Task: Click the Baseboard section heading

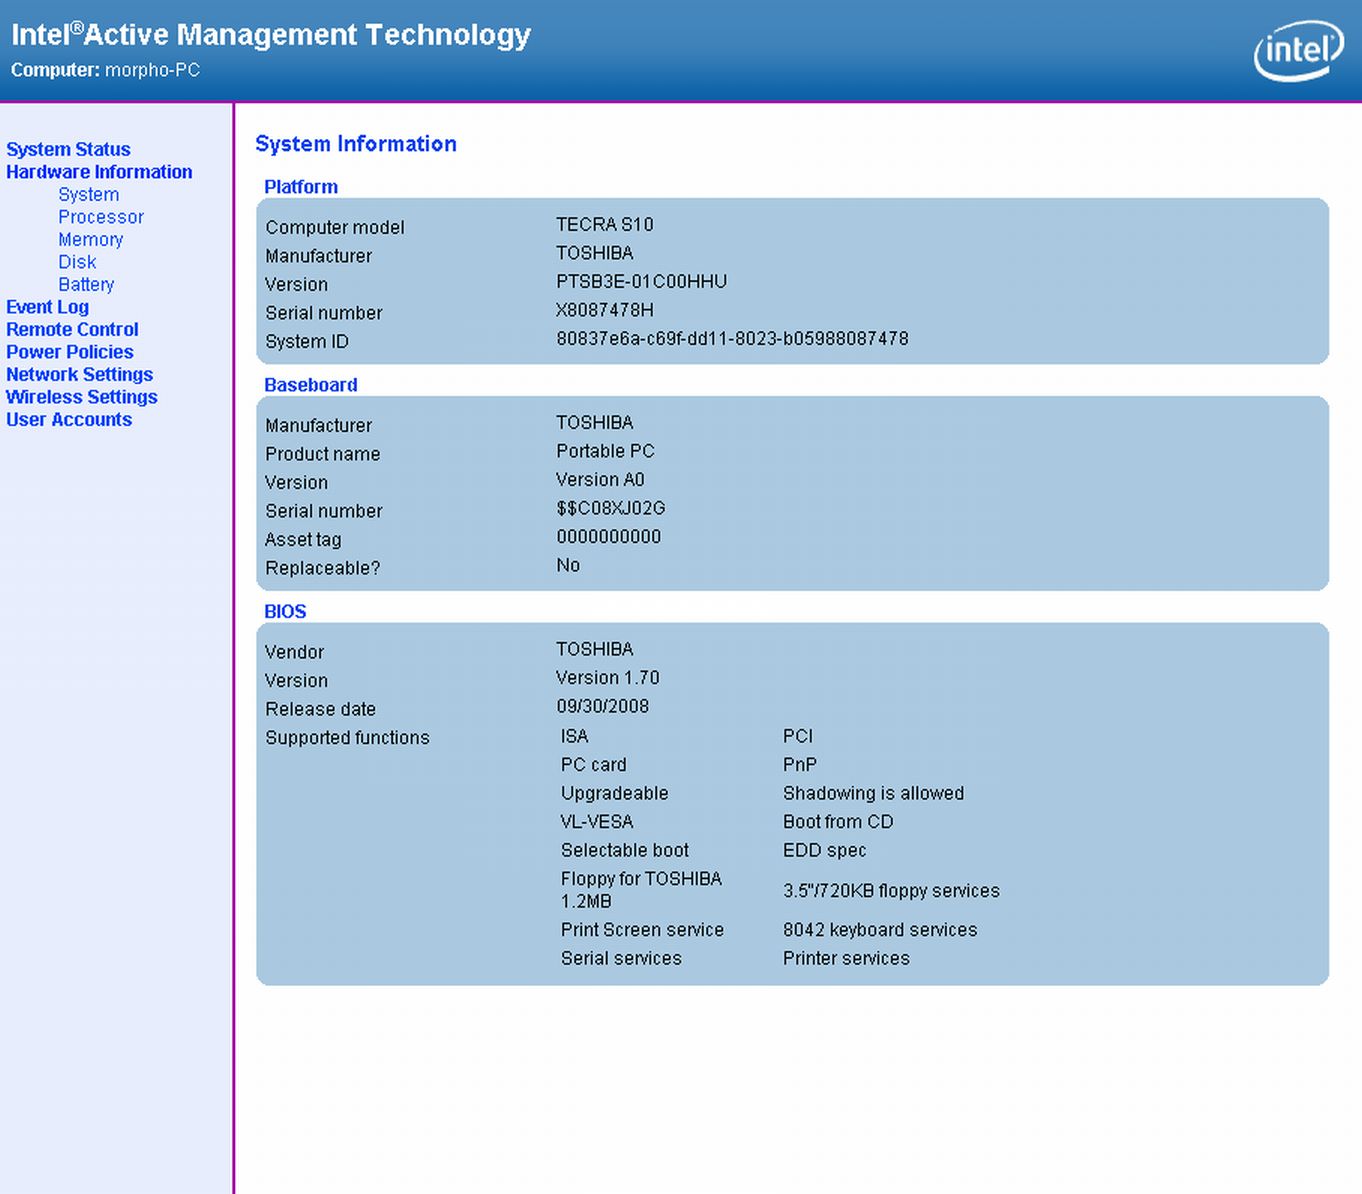Action: (310, 385)
